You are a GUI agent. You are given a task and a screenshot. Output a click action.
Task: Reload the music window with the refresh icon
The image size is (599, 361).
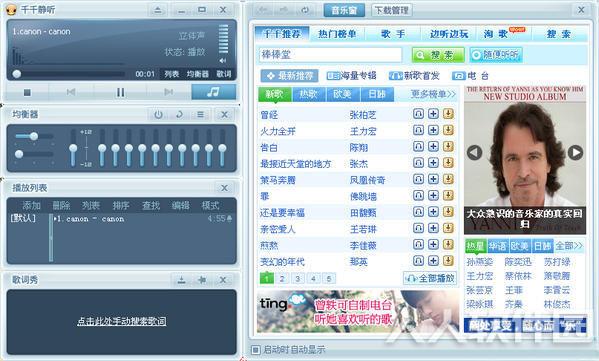(304, 10)
